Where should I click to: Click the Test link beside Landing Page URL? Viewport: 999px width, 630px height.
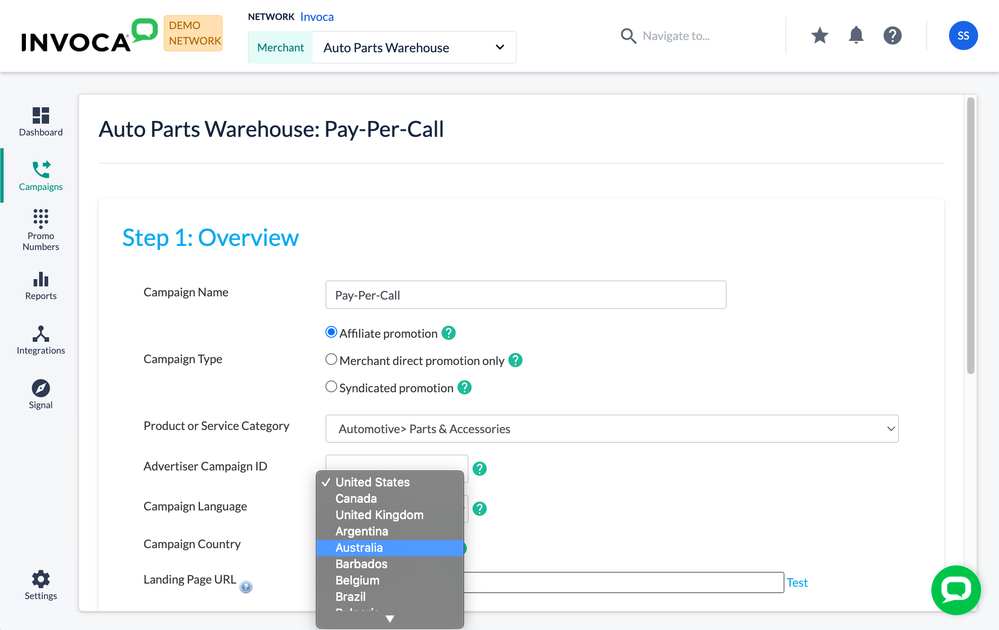[797, 582]
